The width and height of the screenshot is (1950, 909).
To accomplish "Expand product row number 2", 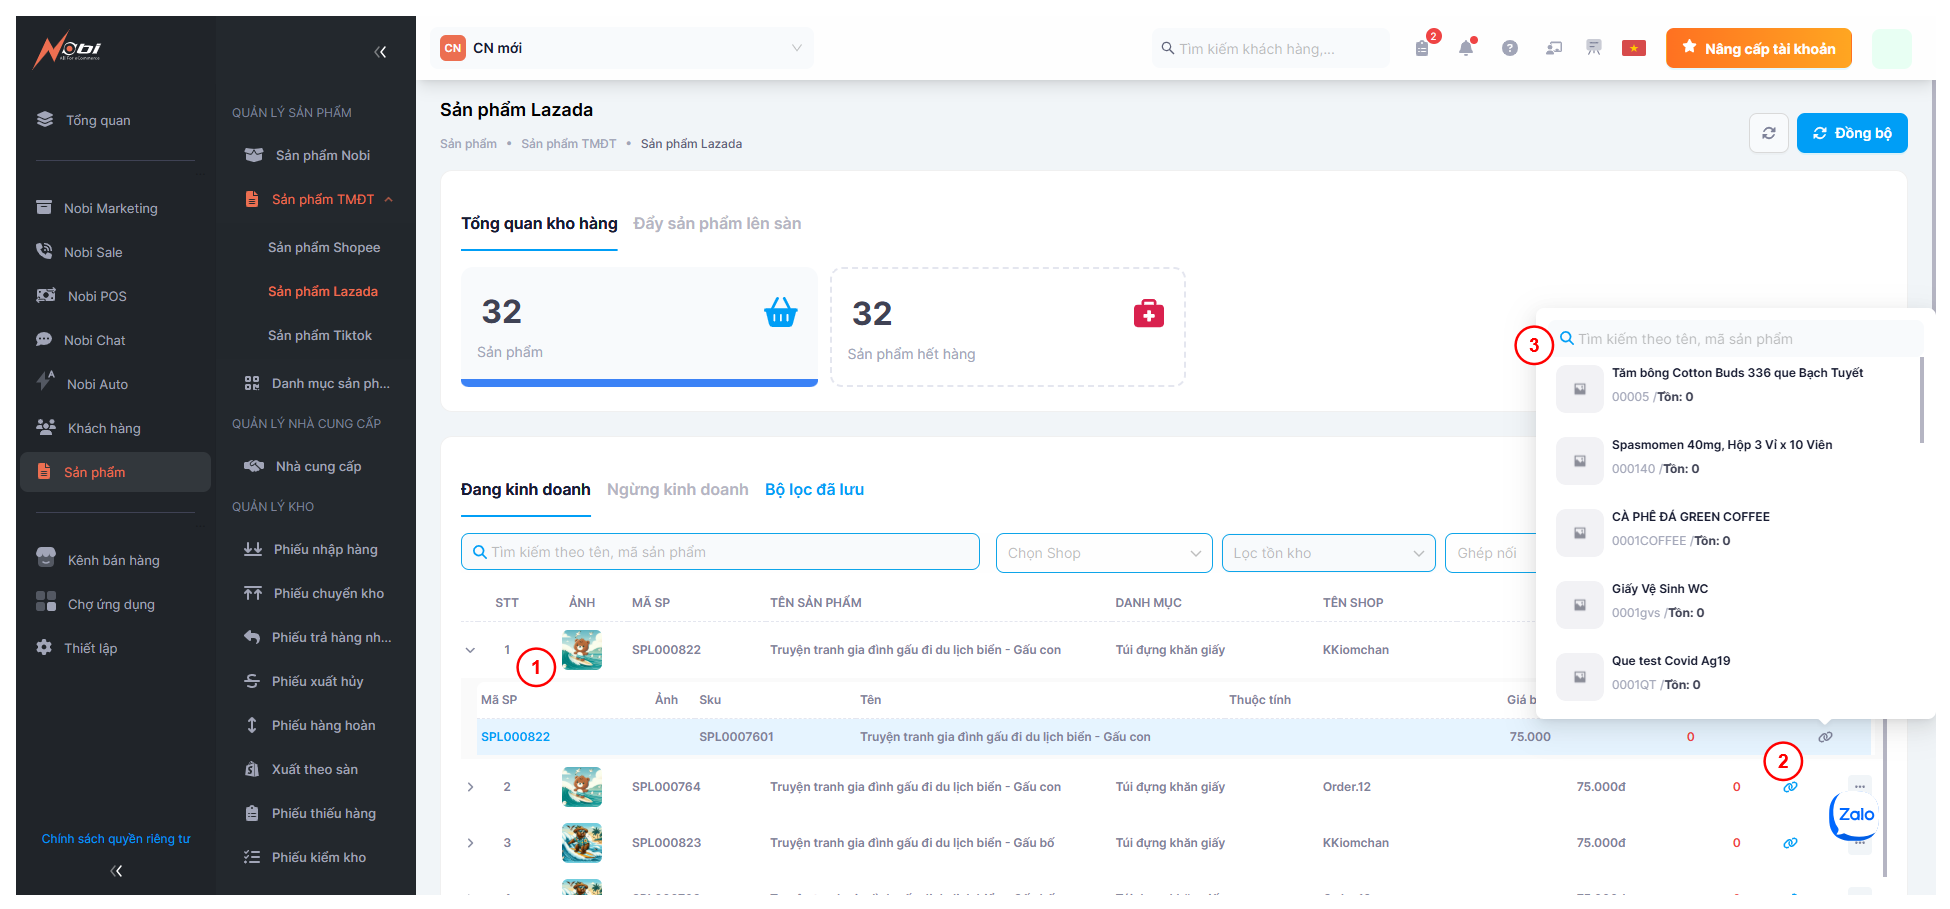I will pyautogui.click(x=470, y=787).
